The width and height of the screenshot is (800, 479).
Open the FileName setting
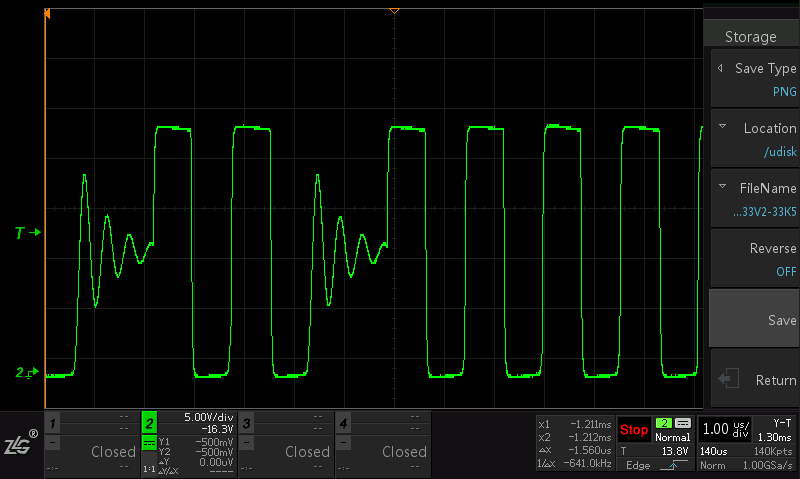[755, 199]
